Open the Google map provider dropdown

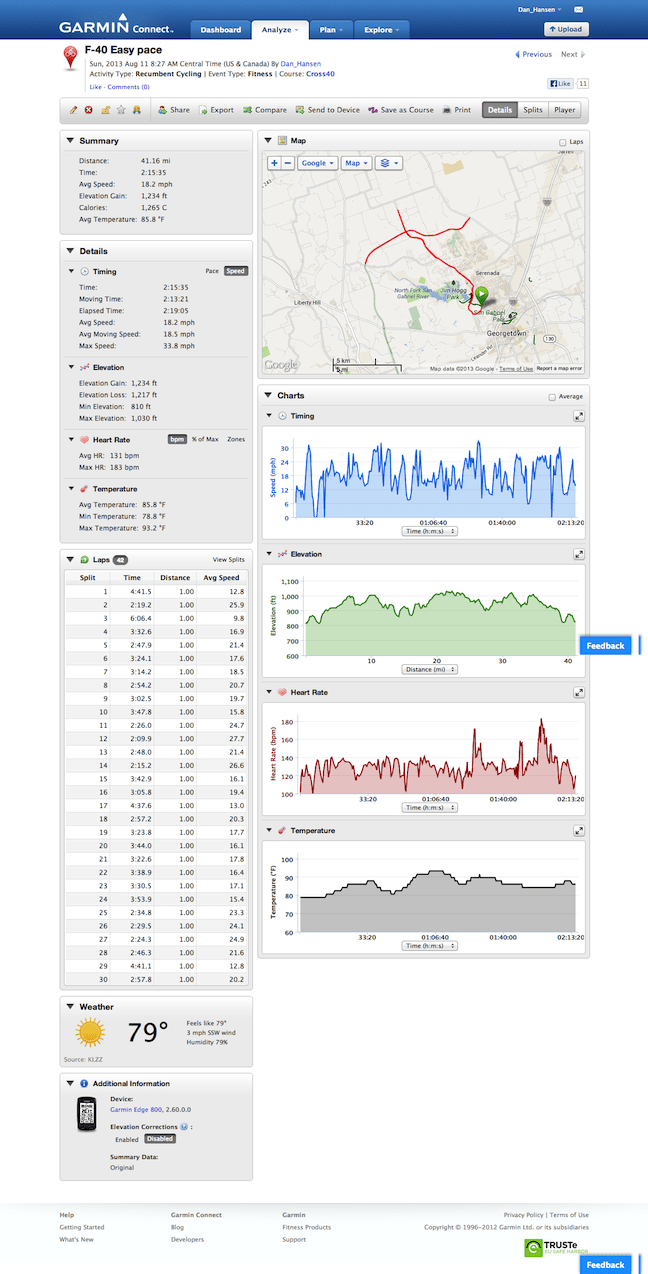[316, 163]
